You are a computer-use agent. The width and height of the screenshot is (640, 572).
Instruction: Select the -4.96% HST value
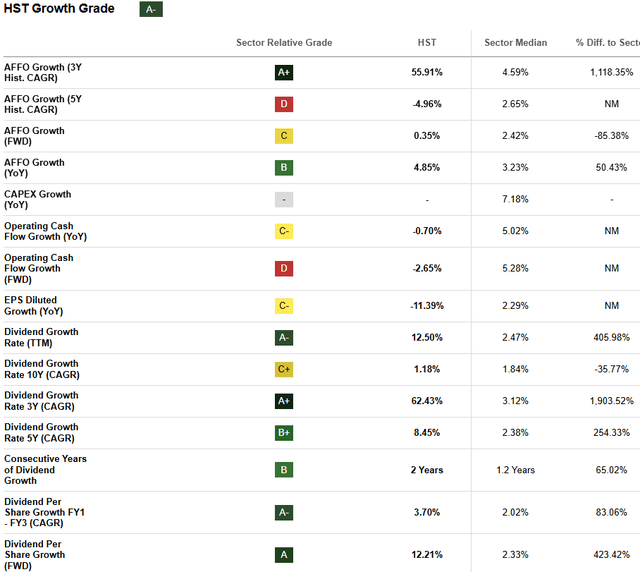click(427, 104)
